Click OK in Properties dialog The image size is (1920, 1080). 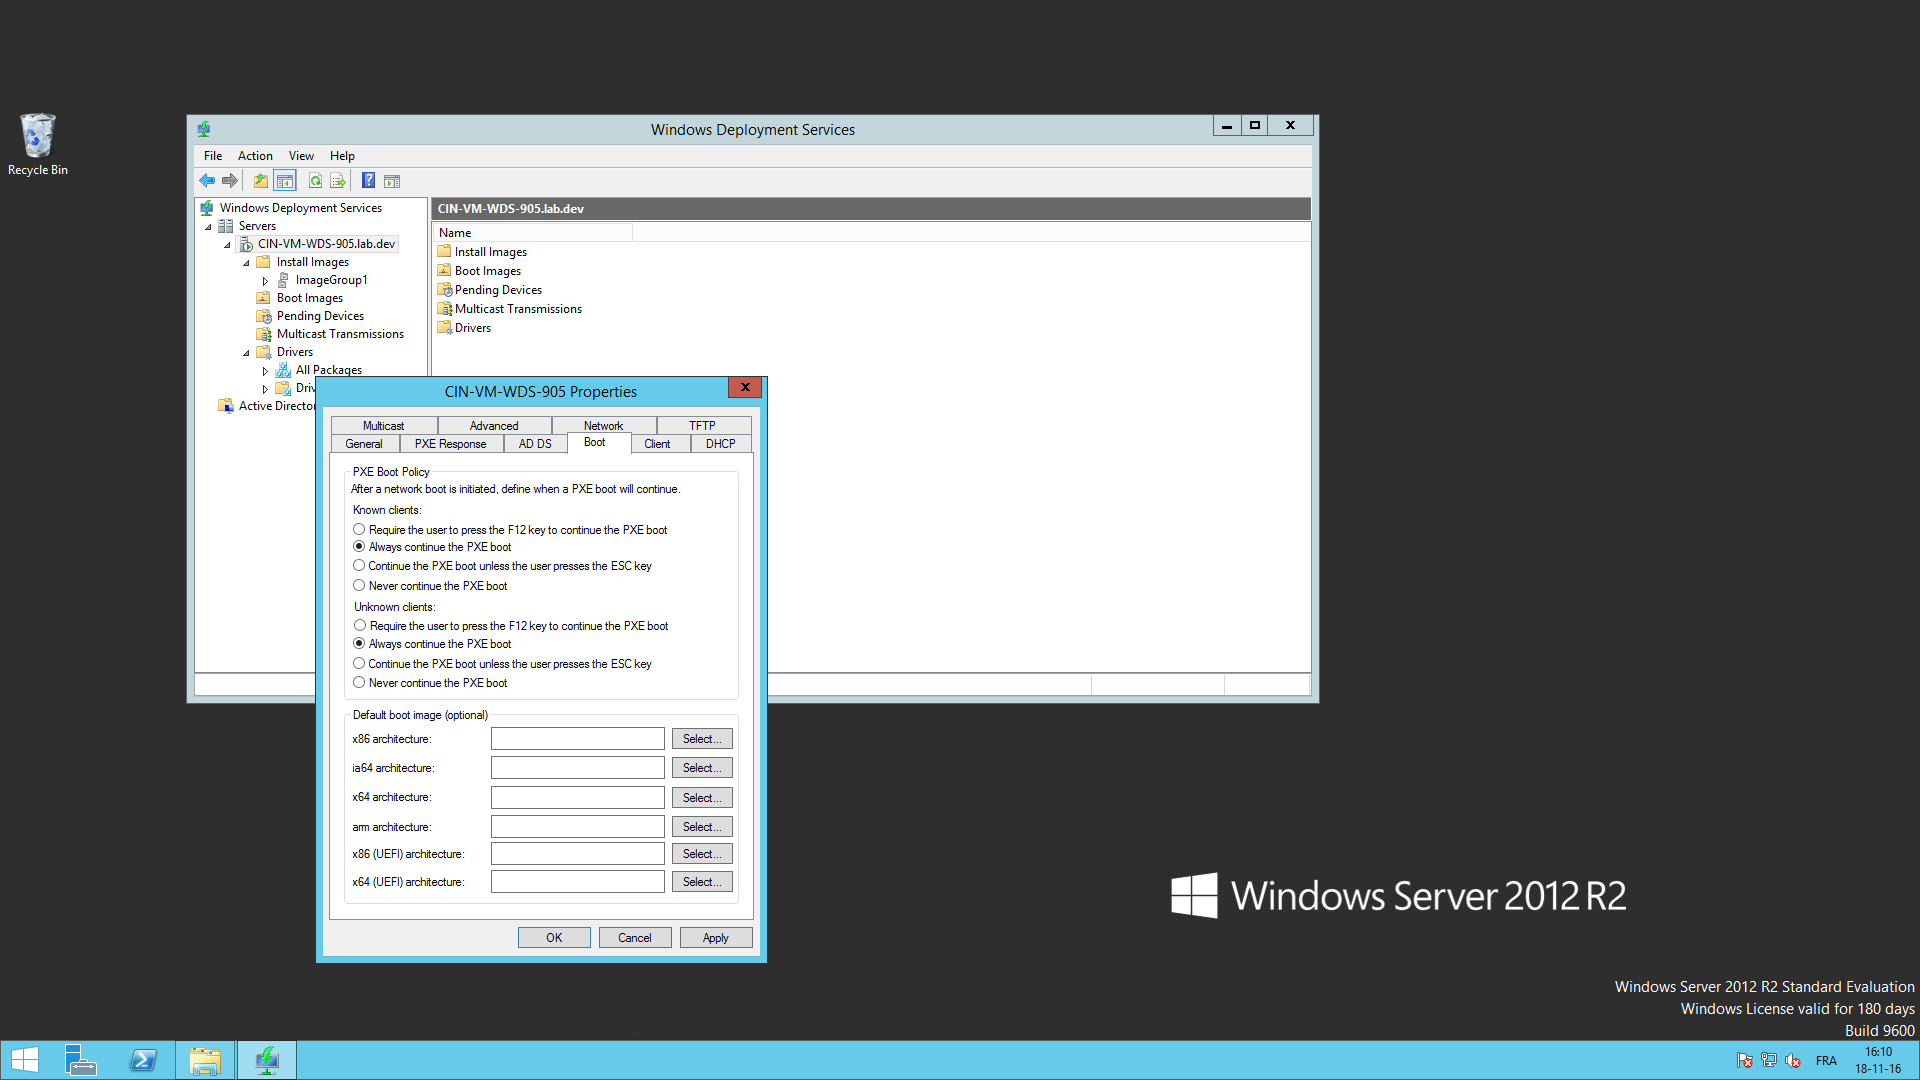[554, 938]
